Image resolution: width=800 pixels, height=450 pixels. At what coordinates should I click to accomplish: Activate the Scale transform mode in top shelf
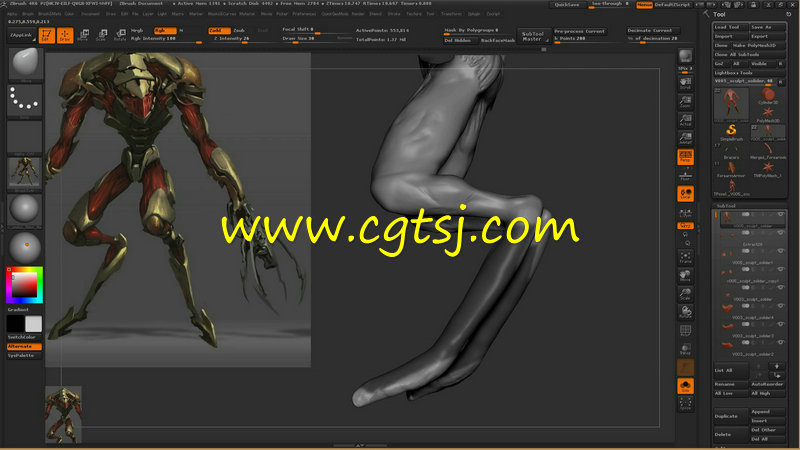click(102, 35)
